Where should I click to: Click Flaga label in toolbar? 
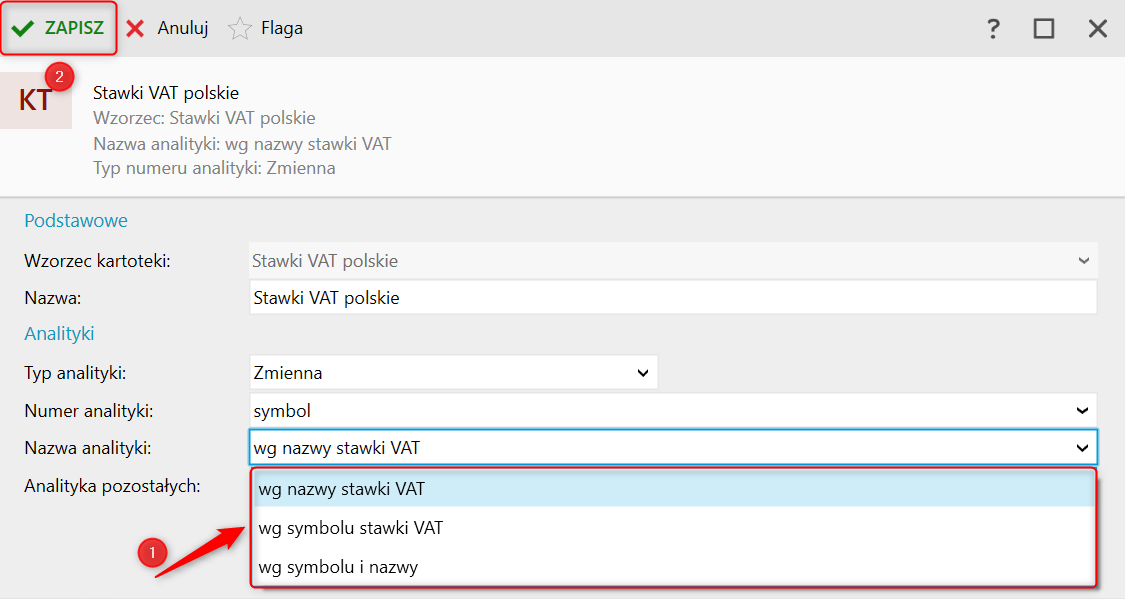[x=282, y=28]
